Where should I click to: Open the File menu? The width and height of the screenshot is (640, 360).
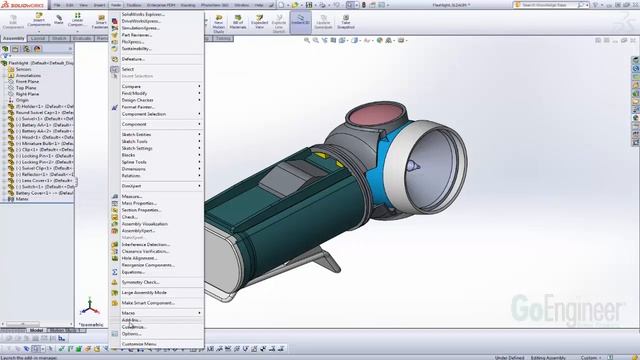coord(57,5)
